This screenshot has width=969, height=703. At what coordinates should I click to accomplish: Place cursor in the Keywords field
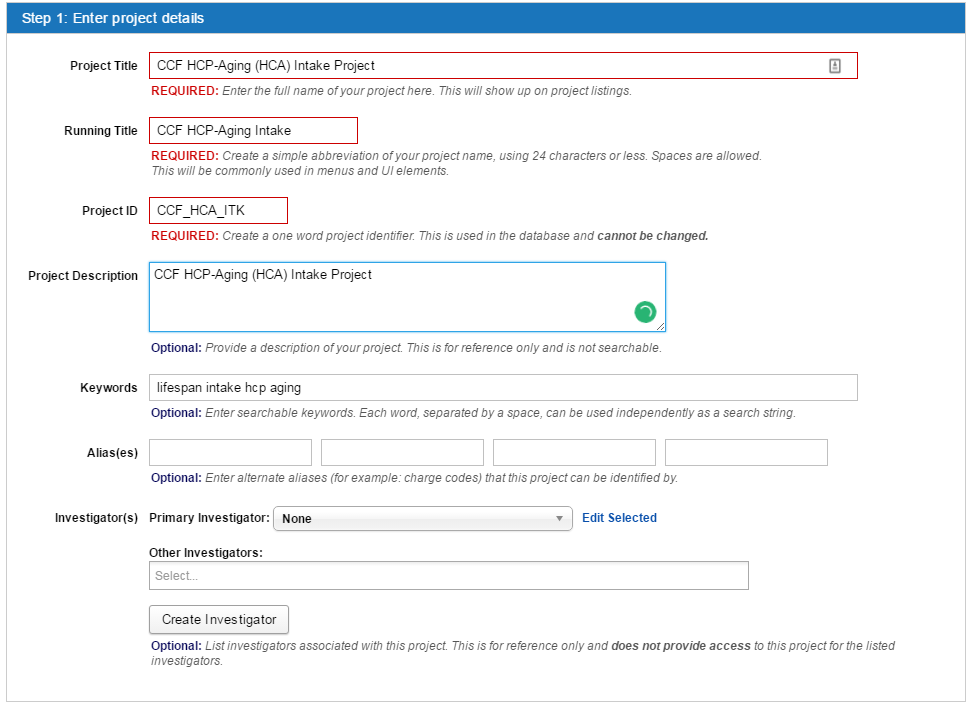pyautogui.click(x=503, y=387)
